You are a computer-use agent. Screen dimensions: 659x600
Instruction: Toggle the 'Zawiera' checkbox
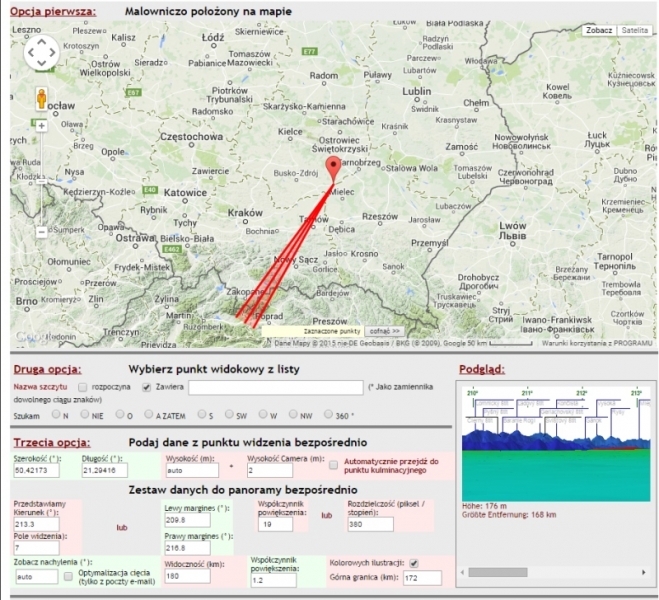(147, 386)
